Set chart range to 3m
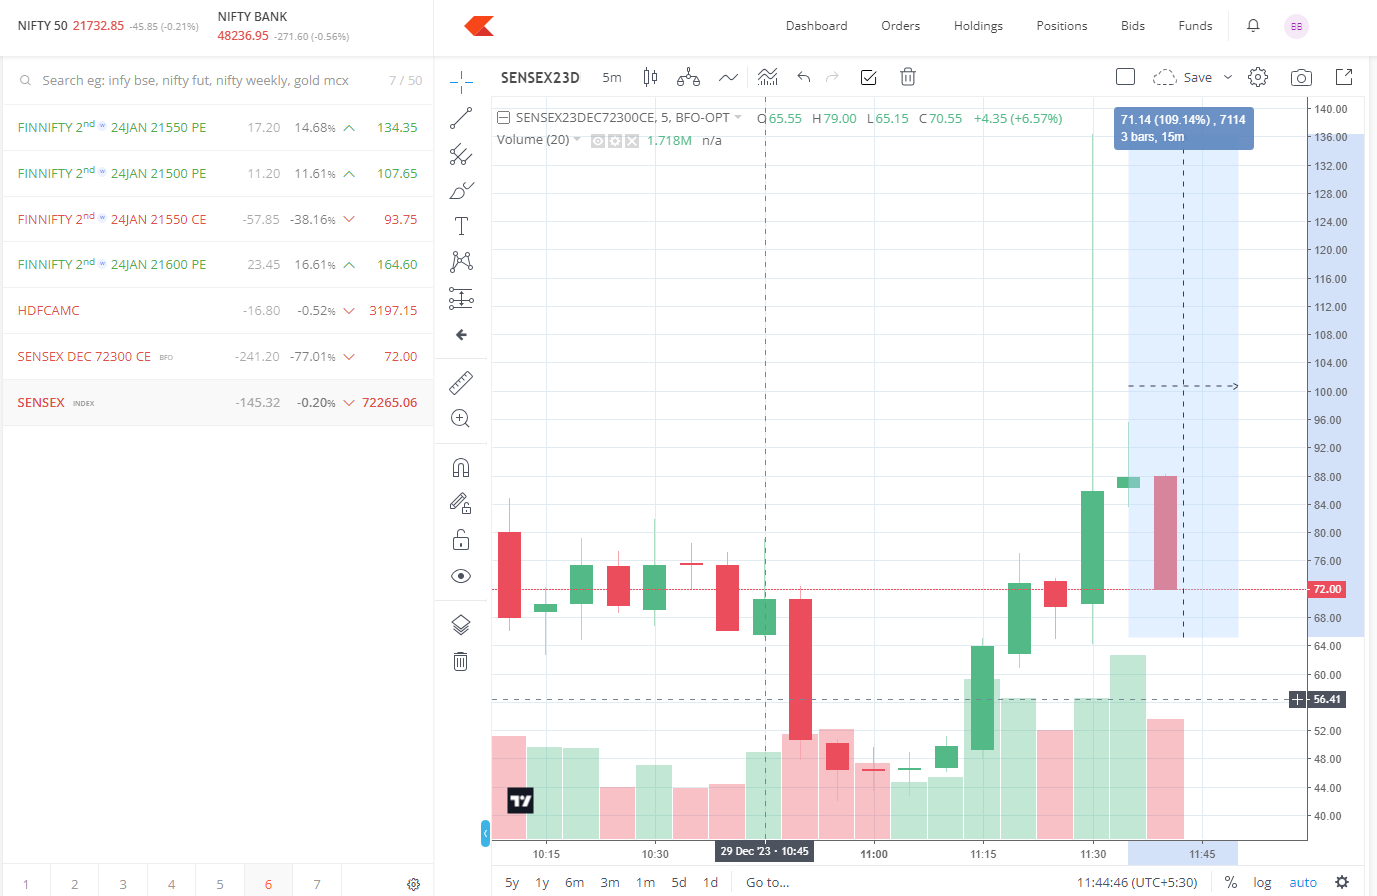This screenshot has height=896, width=1377. [610, 882]
